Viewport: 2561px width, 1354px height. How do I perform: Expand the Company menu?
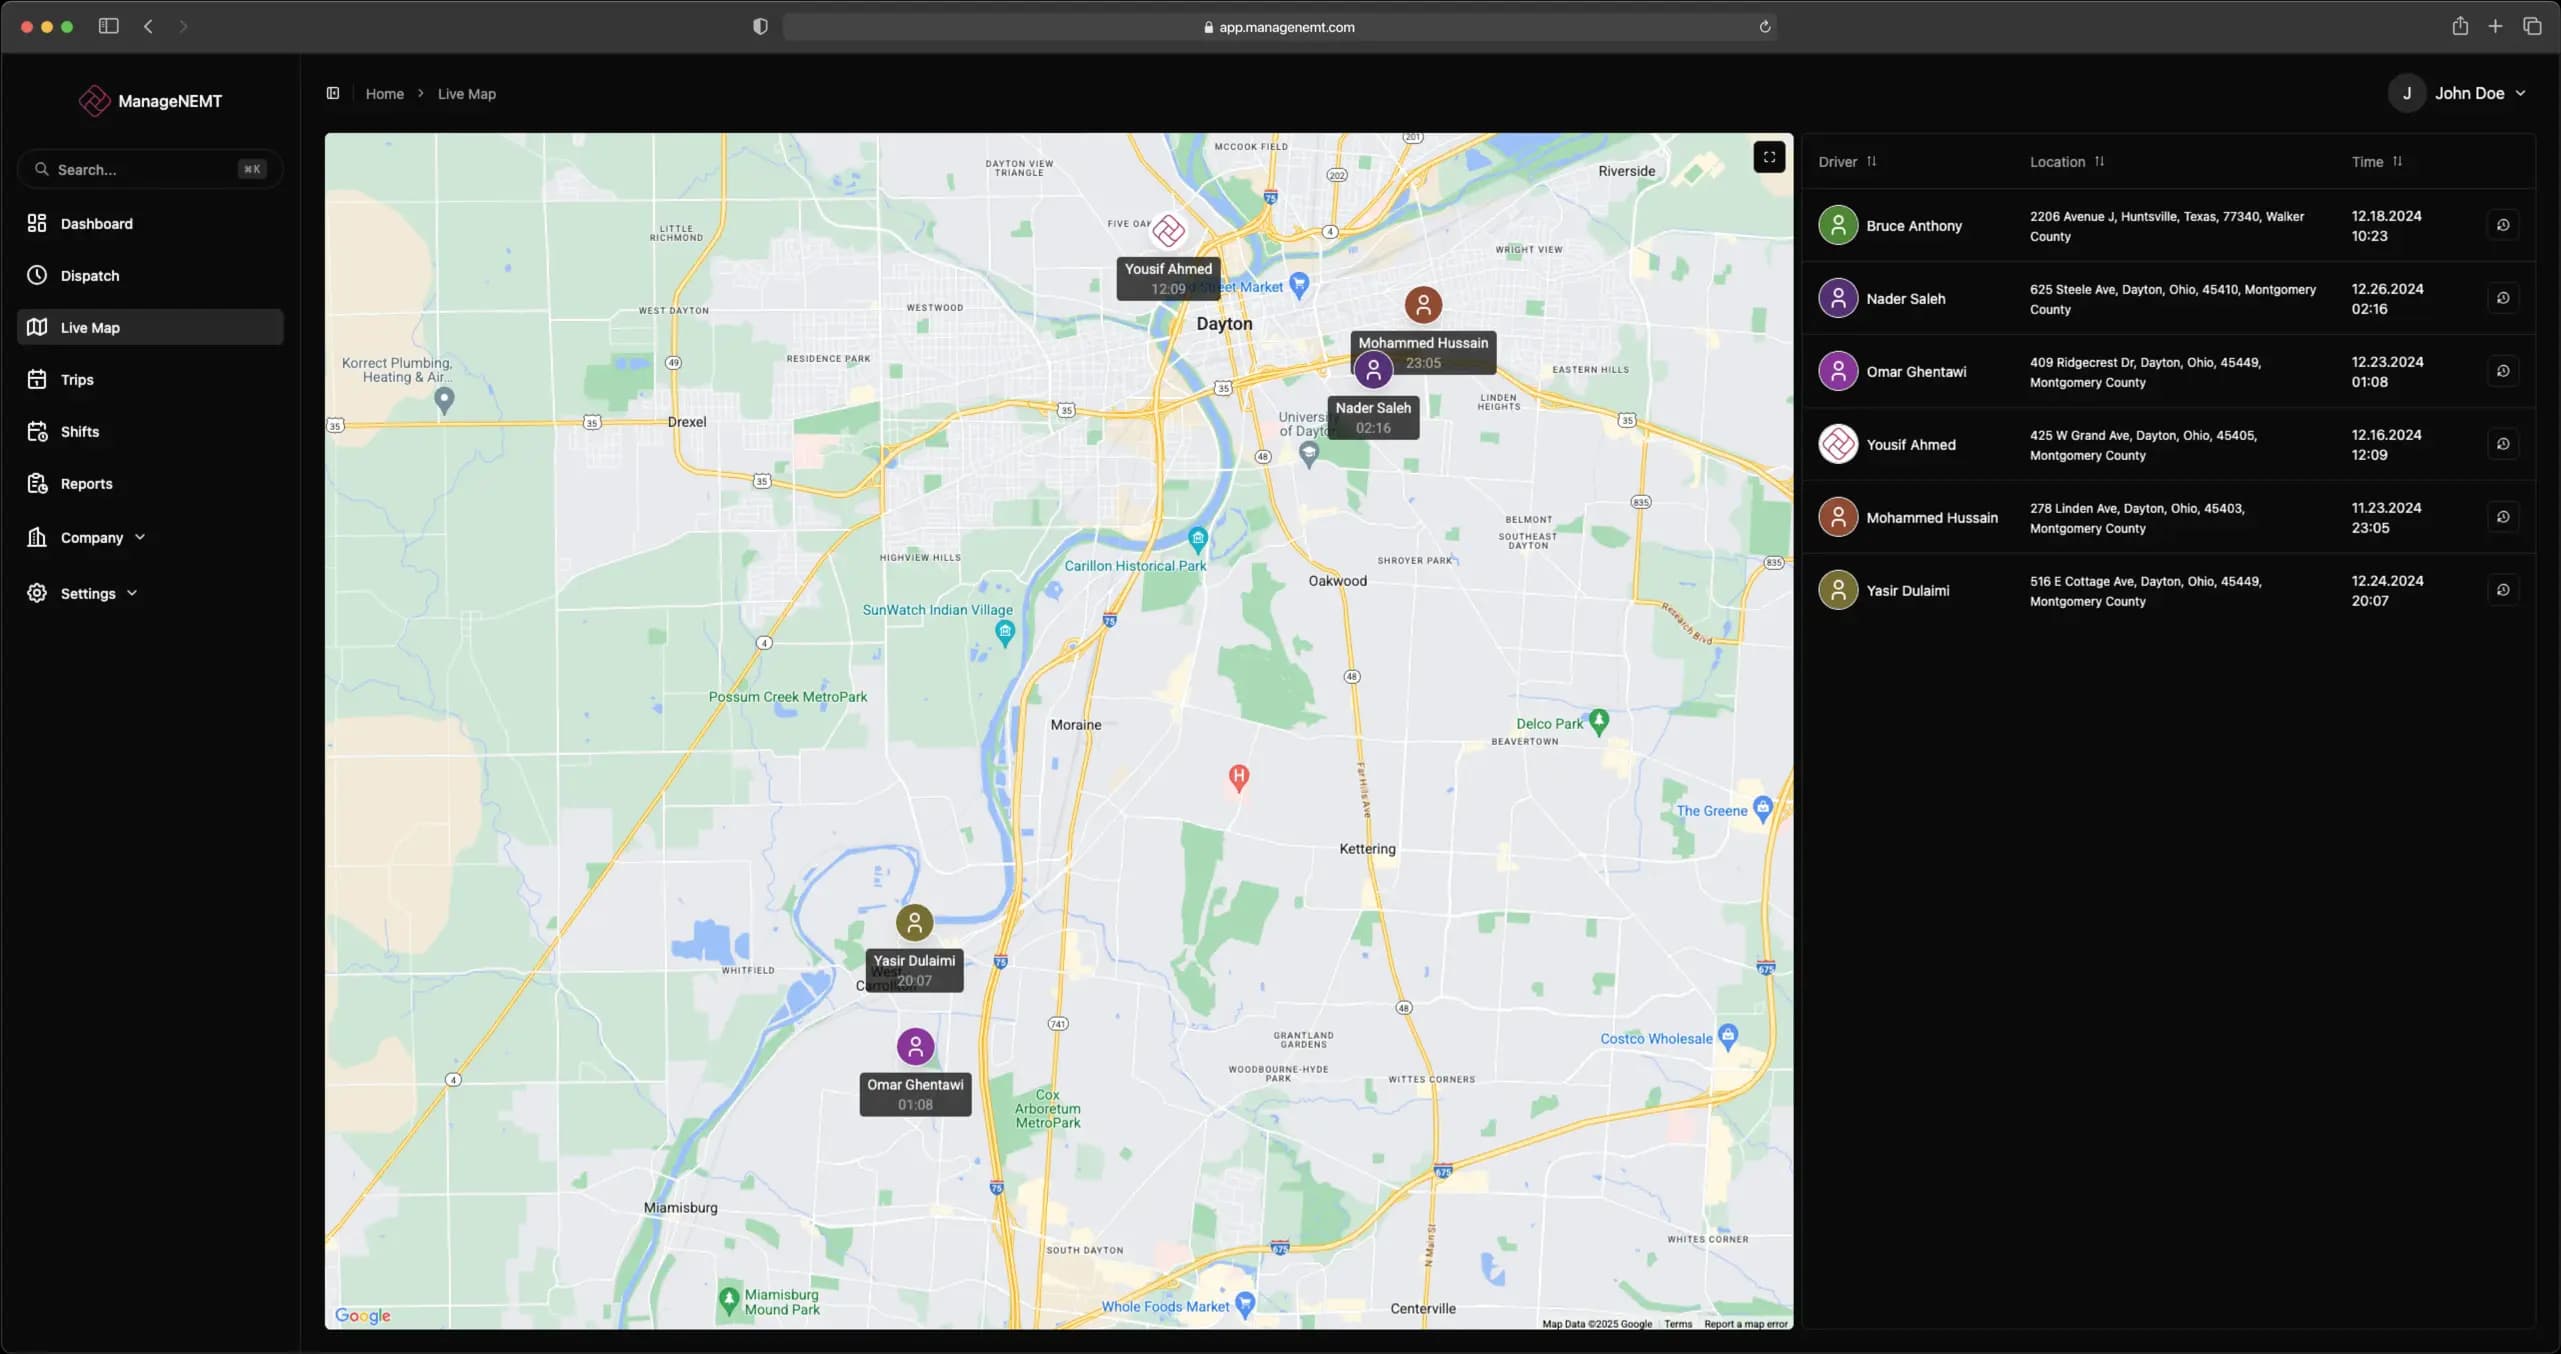(x=139, y=537)
